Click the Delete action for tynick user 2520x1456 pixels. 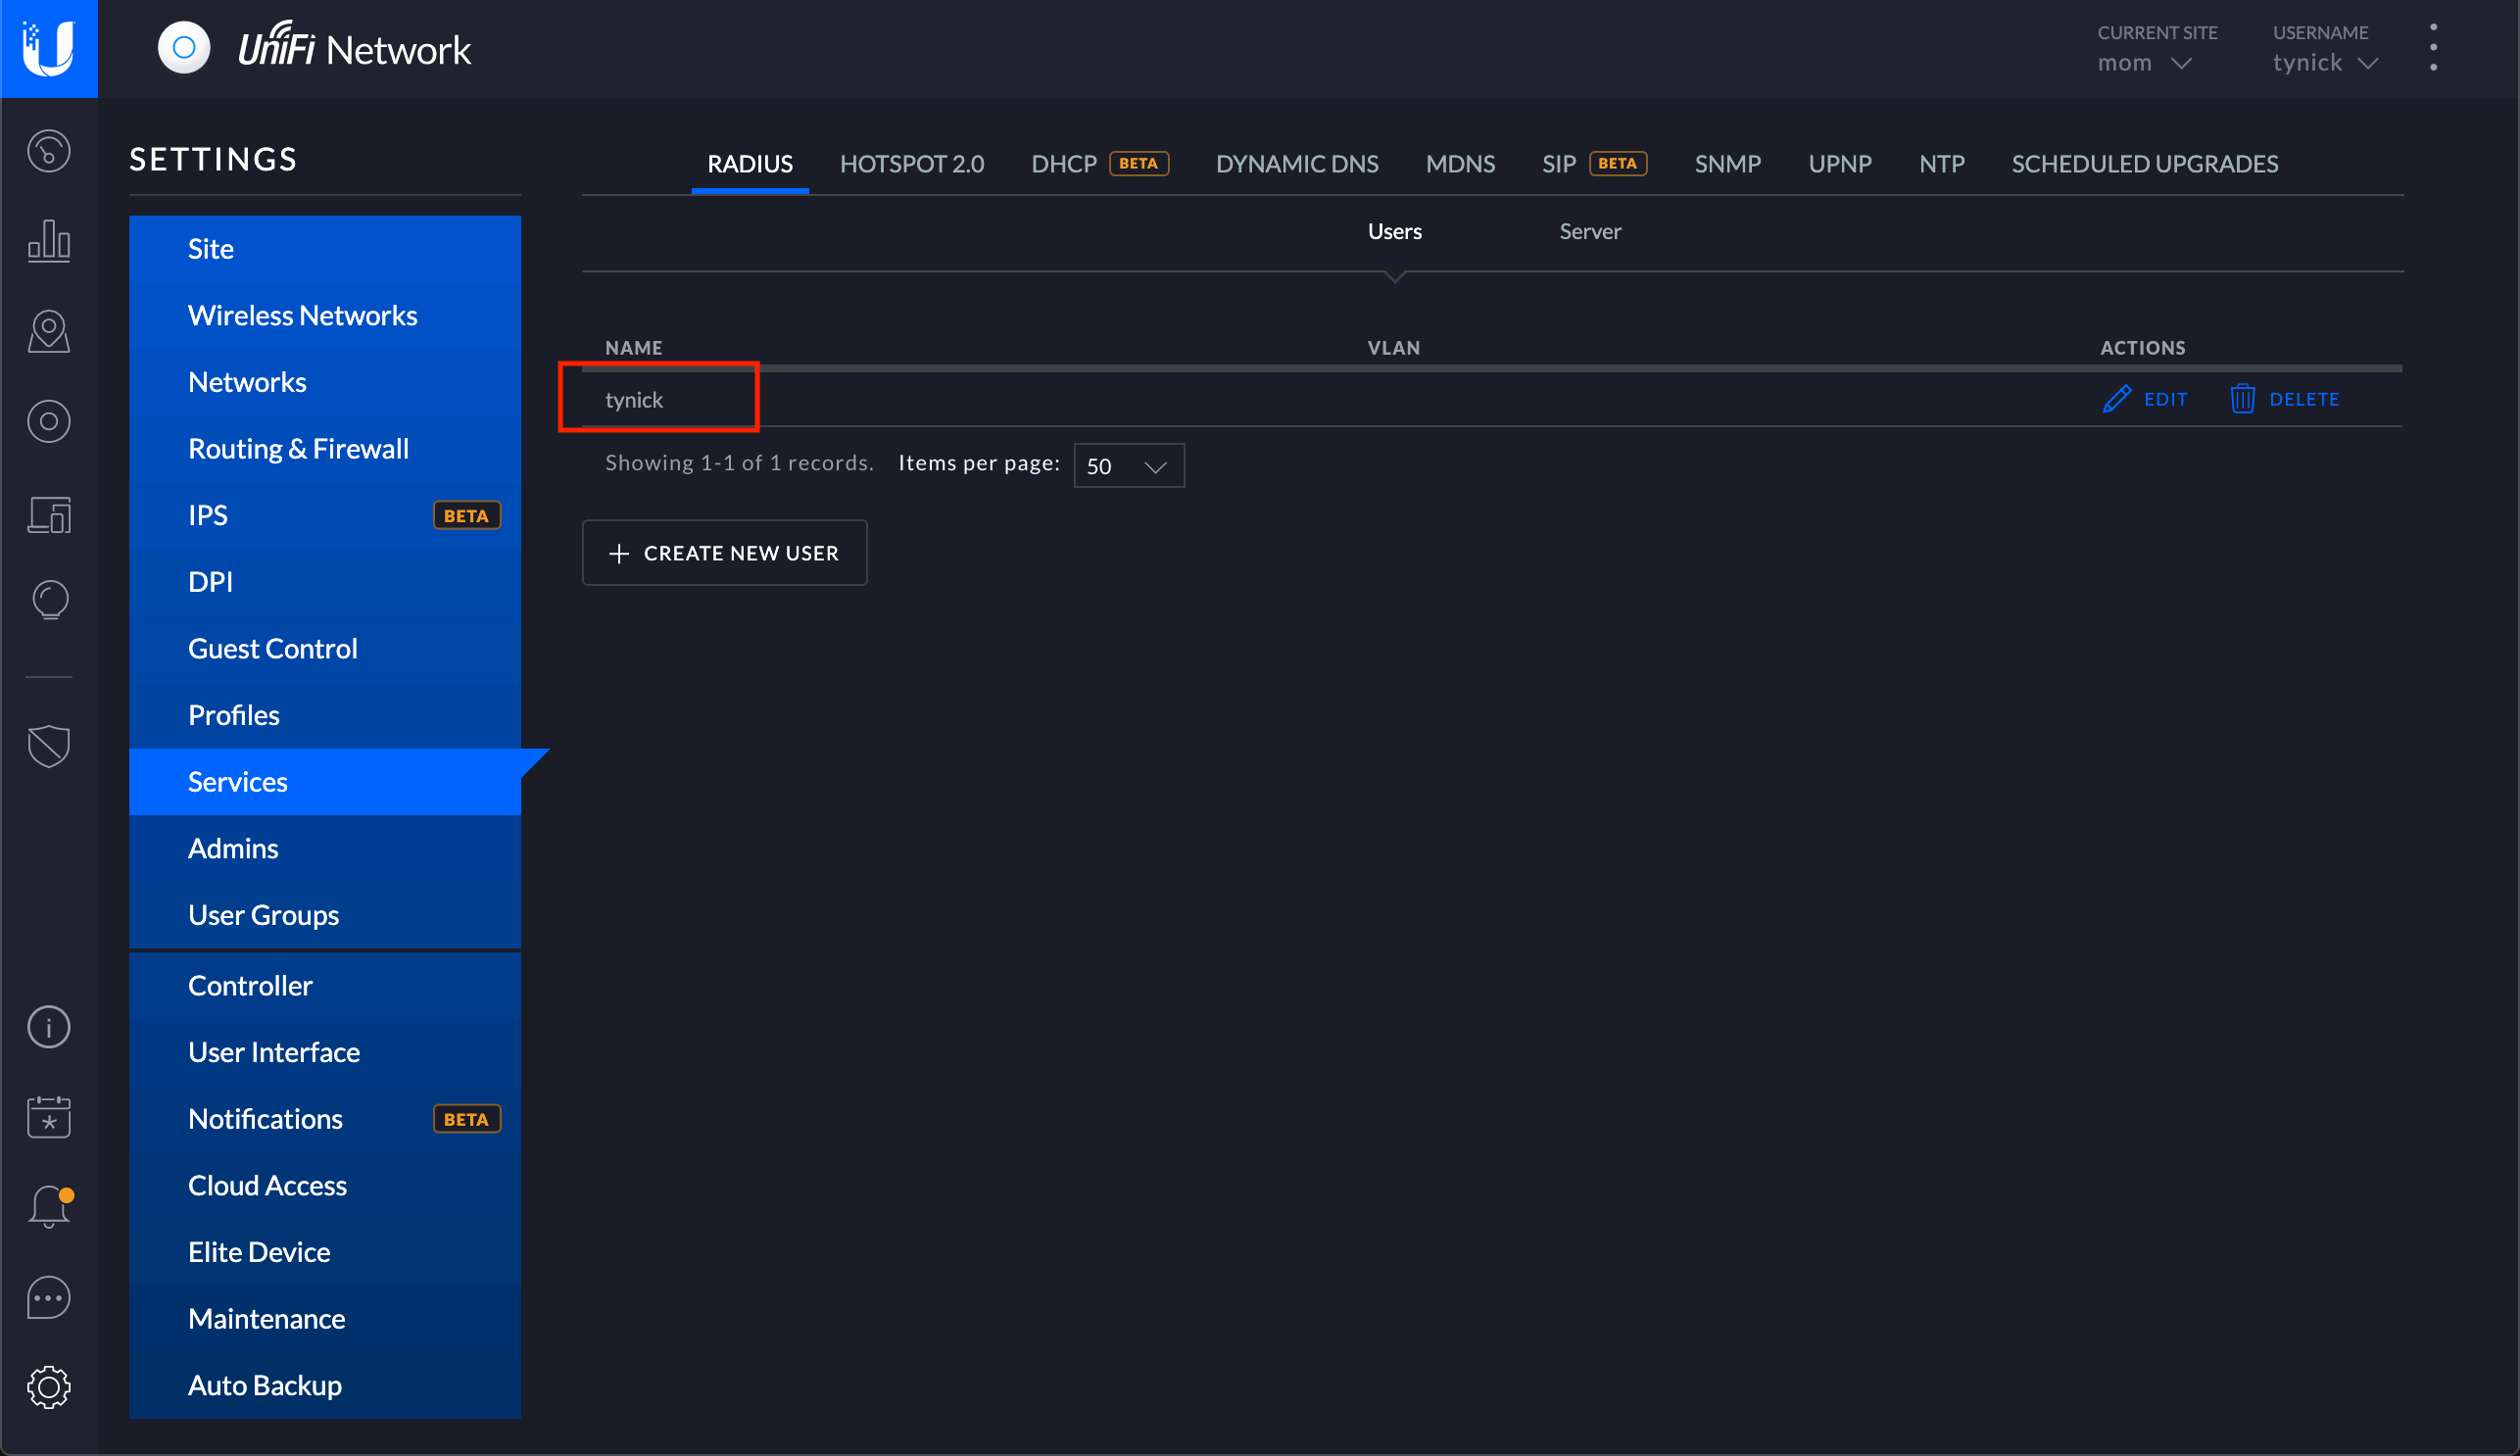pyautogui.click(x=2286, y=397)
